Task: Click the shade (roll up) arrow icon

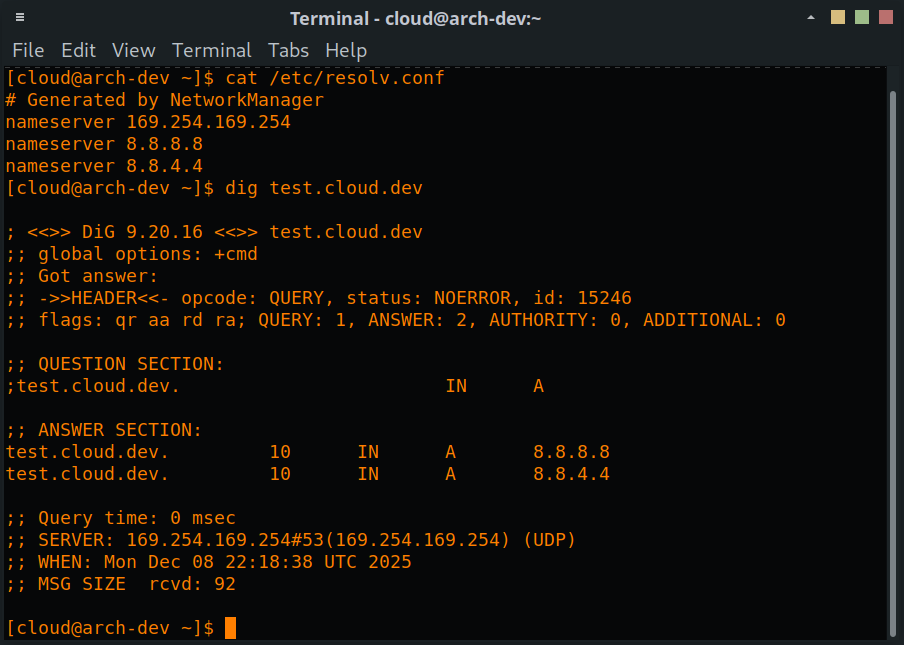Action: point(811,18)
